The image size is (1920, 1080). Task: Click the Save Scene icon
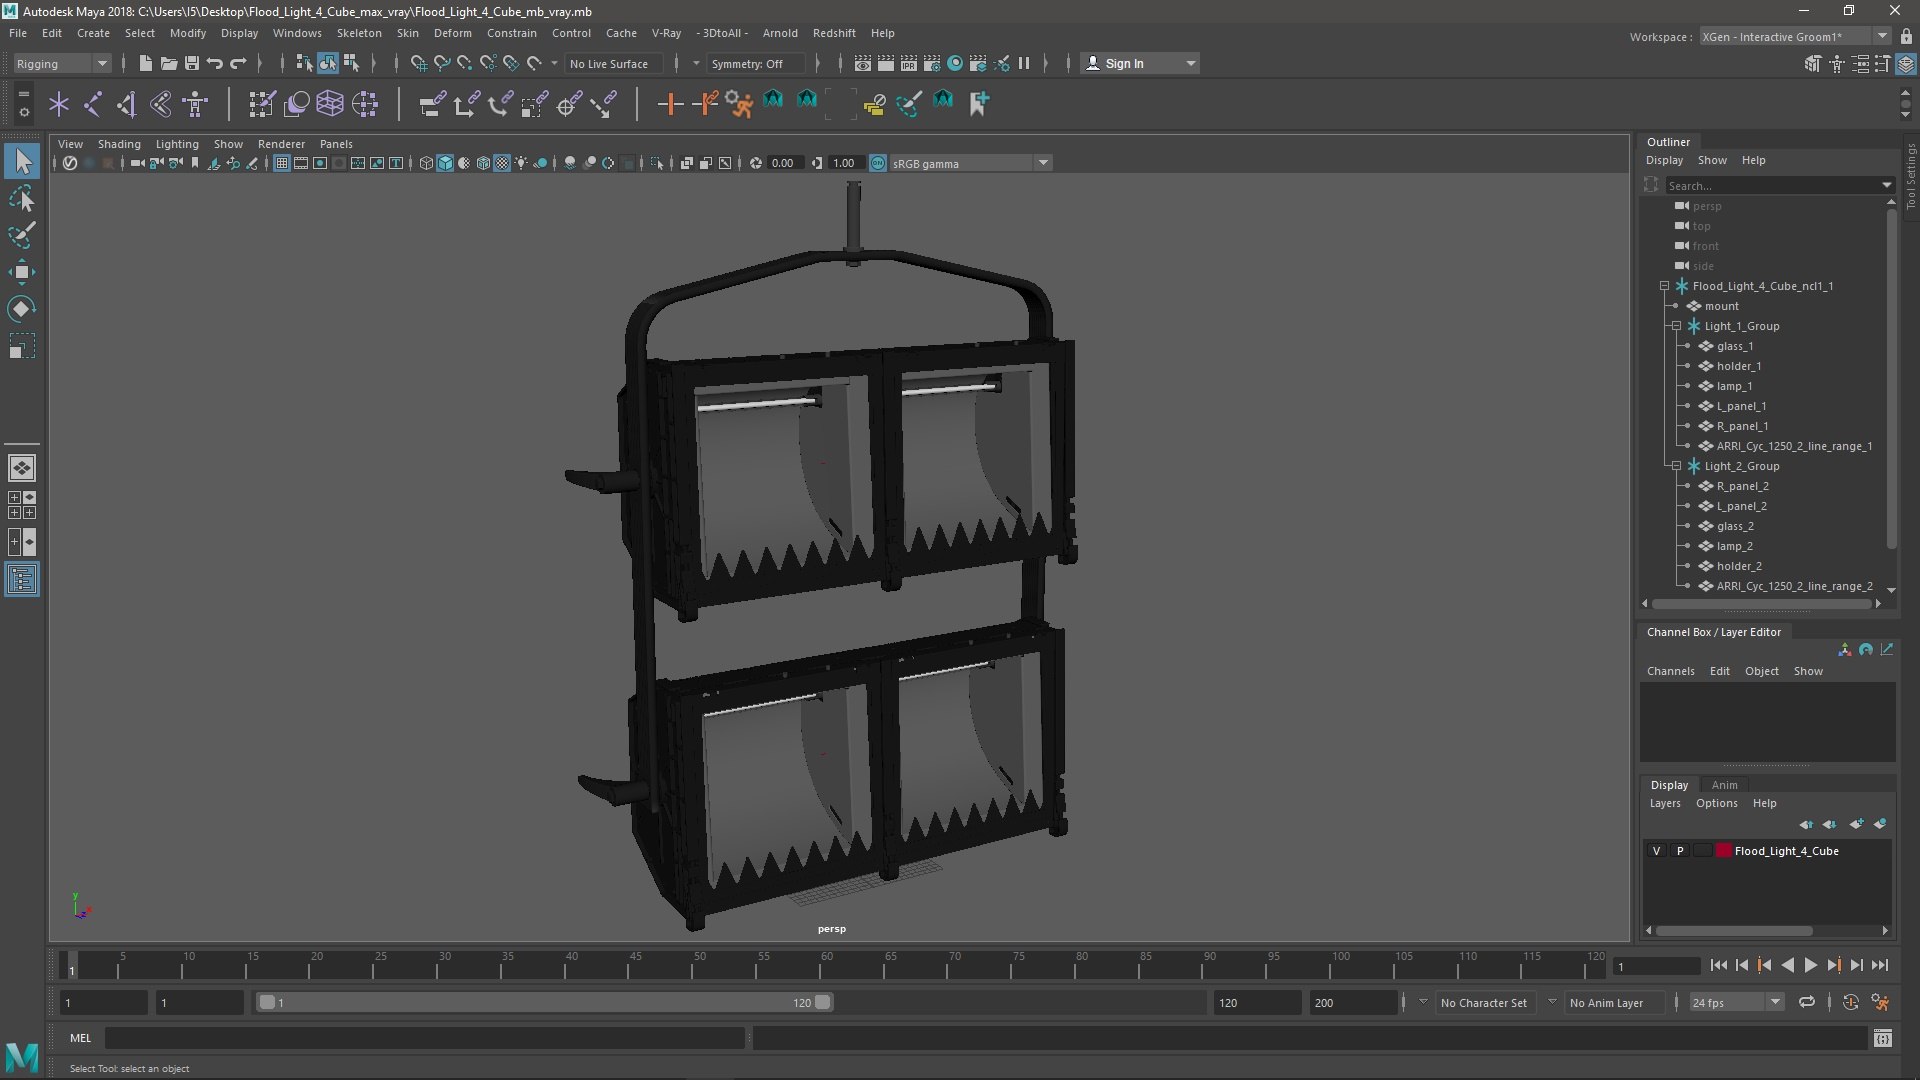pyautogui.click(x=191, y=63)
